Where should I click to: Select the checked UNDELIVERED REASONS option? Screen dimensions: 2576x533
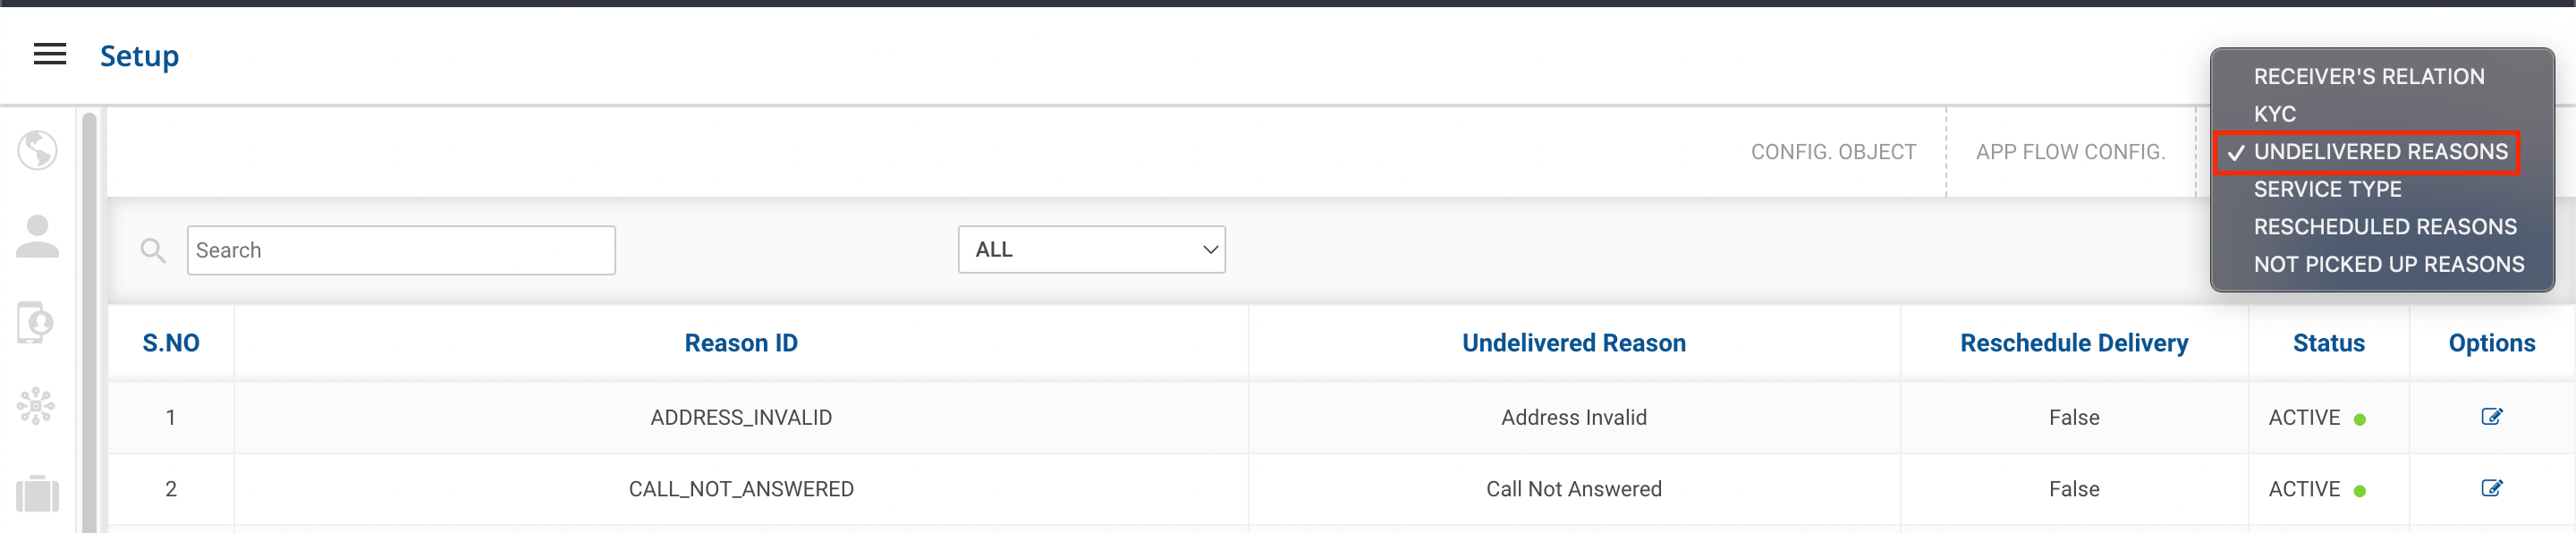point(2380,152)
